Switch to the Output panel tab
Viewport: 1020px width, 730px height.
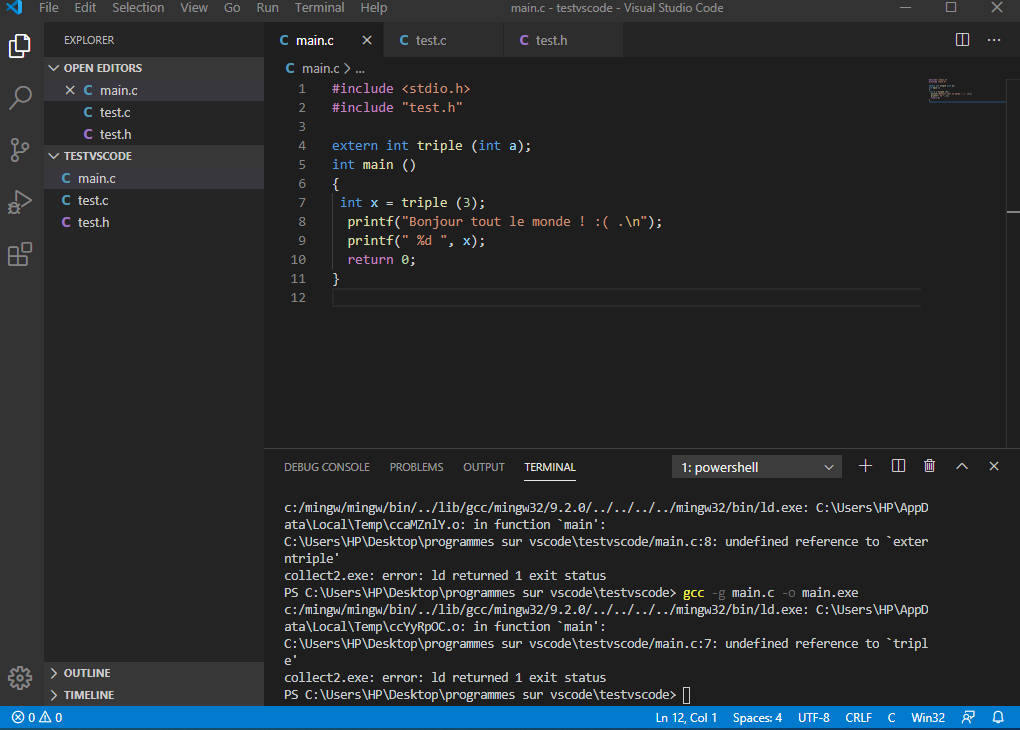tap(483, 467)
